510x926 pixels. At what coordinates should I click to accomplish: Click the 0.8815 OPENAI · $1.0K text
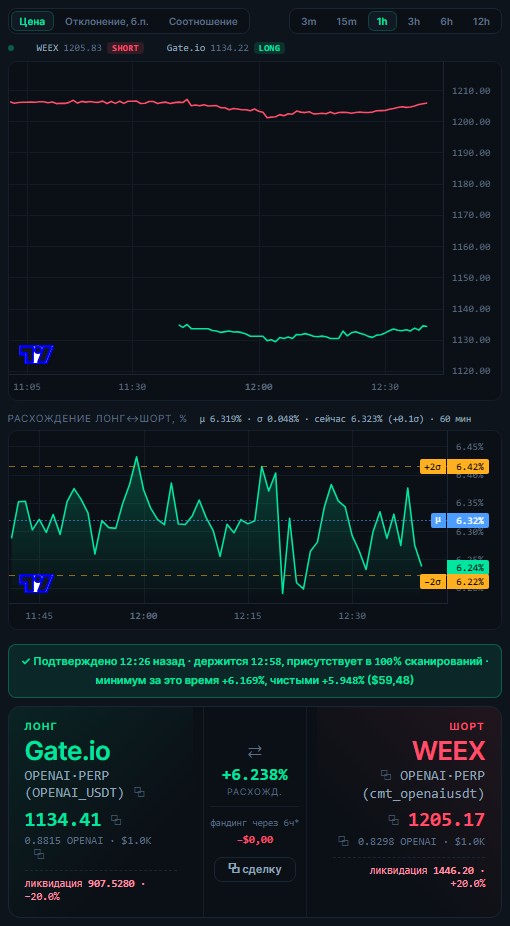(x=88, y=840)
